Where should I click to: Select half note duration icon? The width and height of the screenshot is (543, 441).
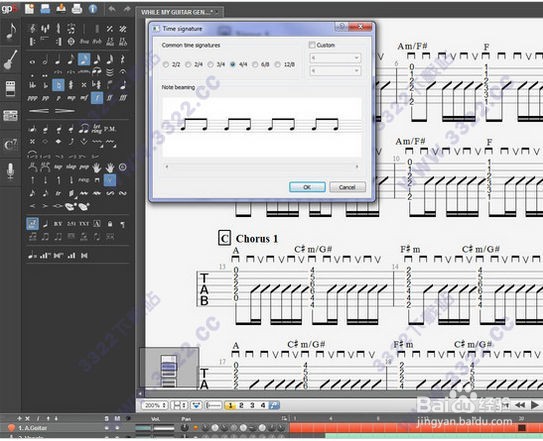tap(45, 61)
